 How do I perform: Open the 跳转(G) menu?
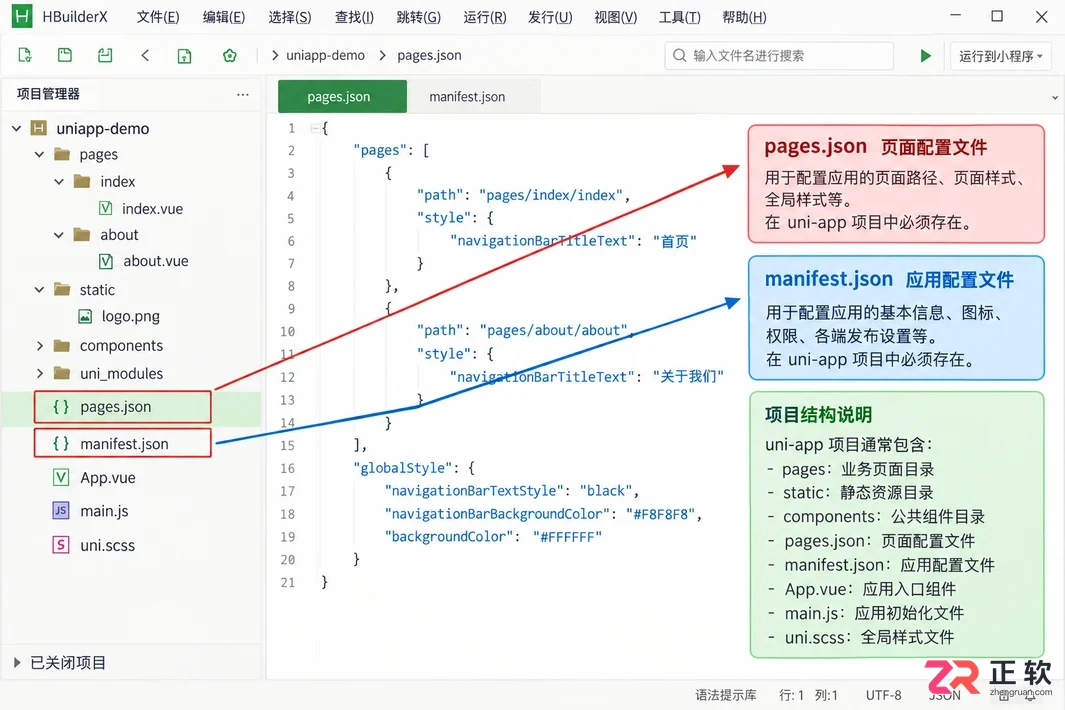418,17
